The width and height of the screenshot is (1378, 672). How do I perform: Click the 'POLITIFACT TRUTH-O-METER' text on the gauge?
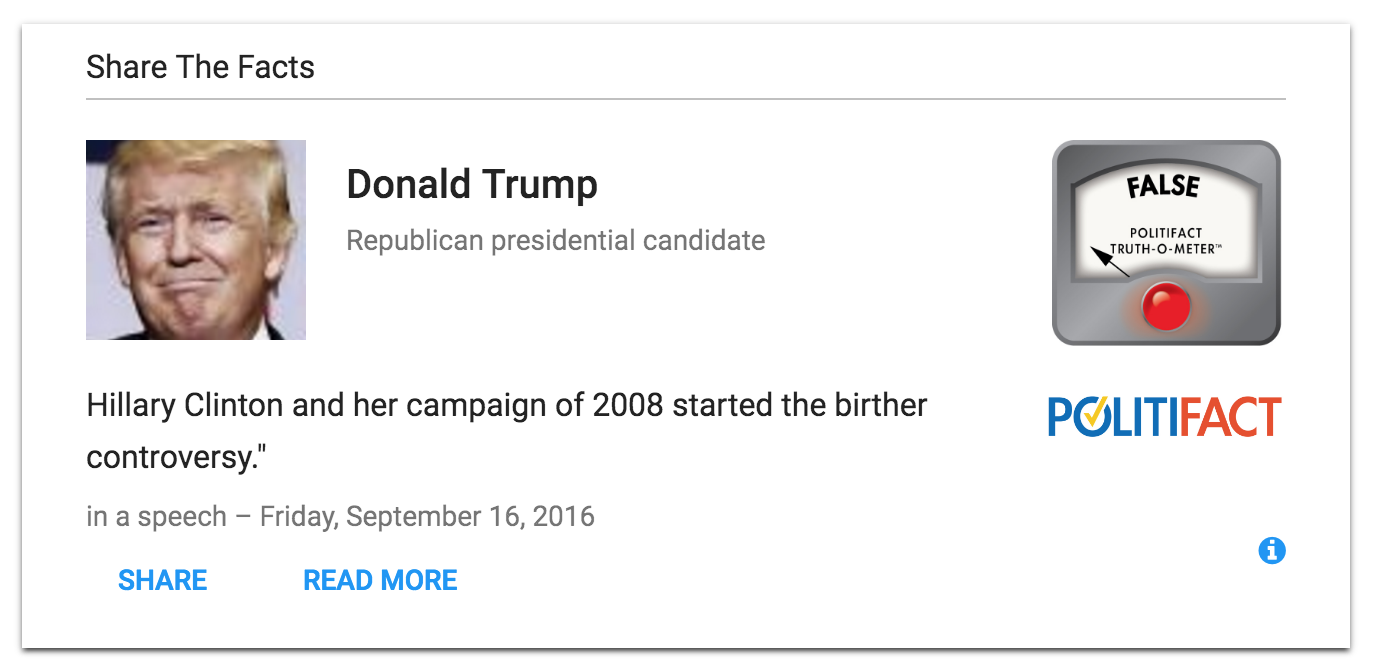click(1166, 241)
